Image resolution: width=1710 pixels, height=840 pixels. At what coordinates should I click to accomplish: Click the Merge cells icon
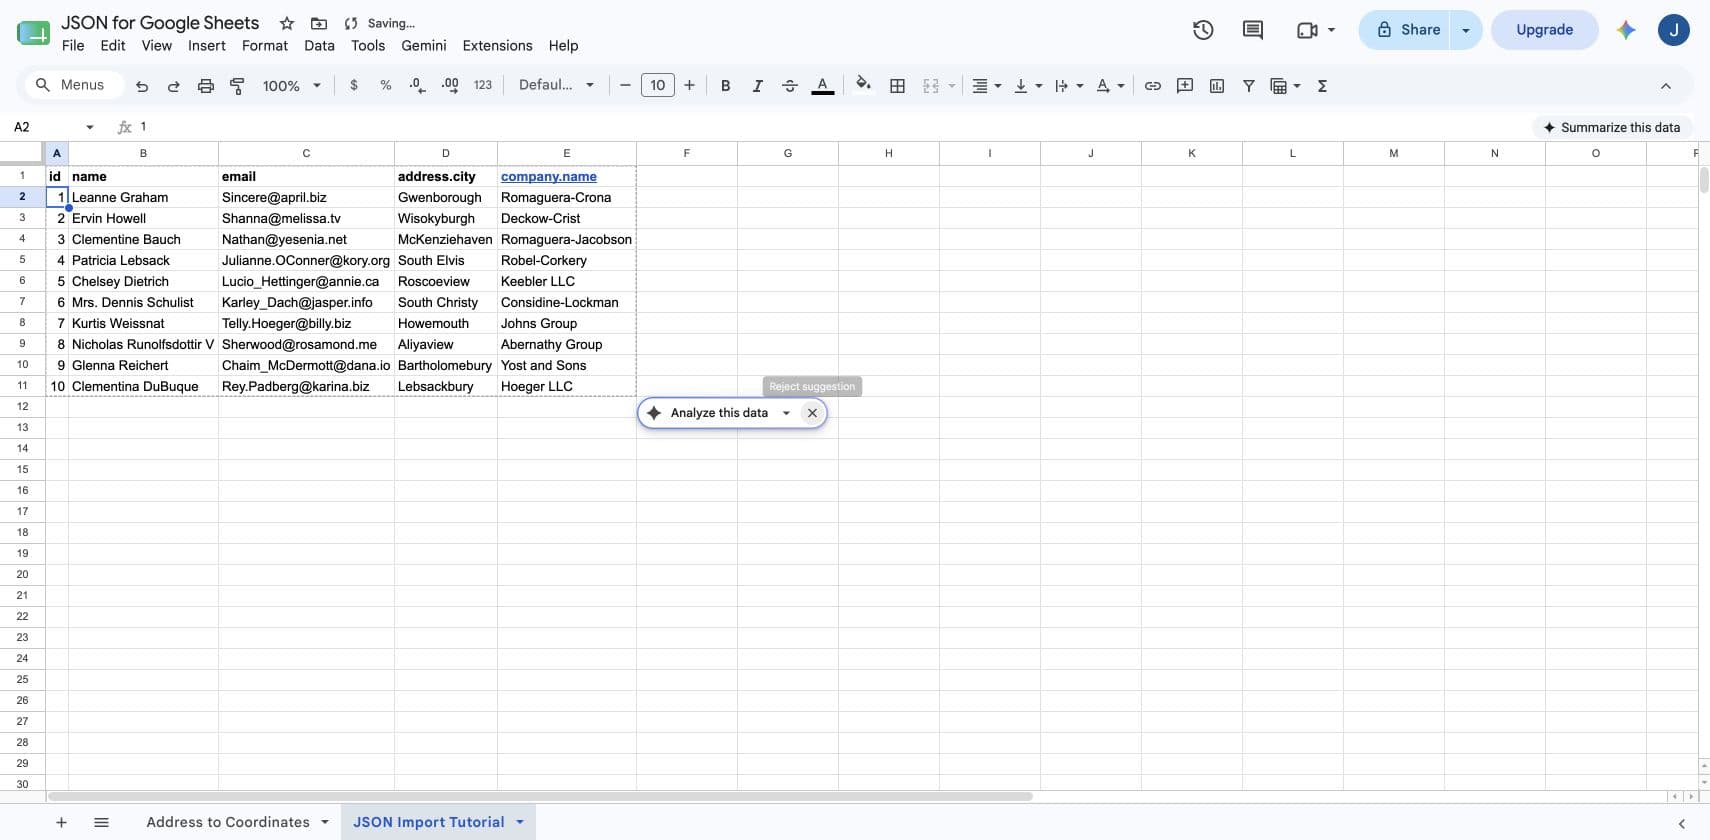(931, 86)
